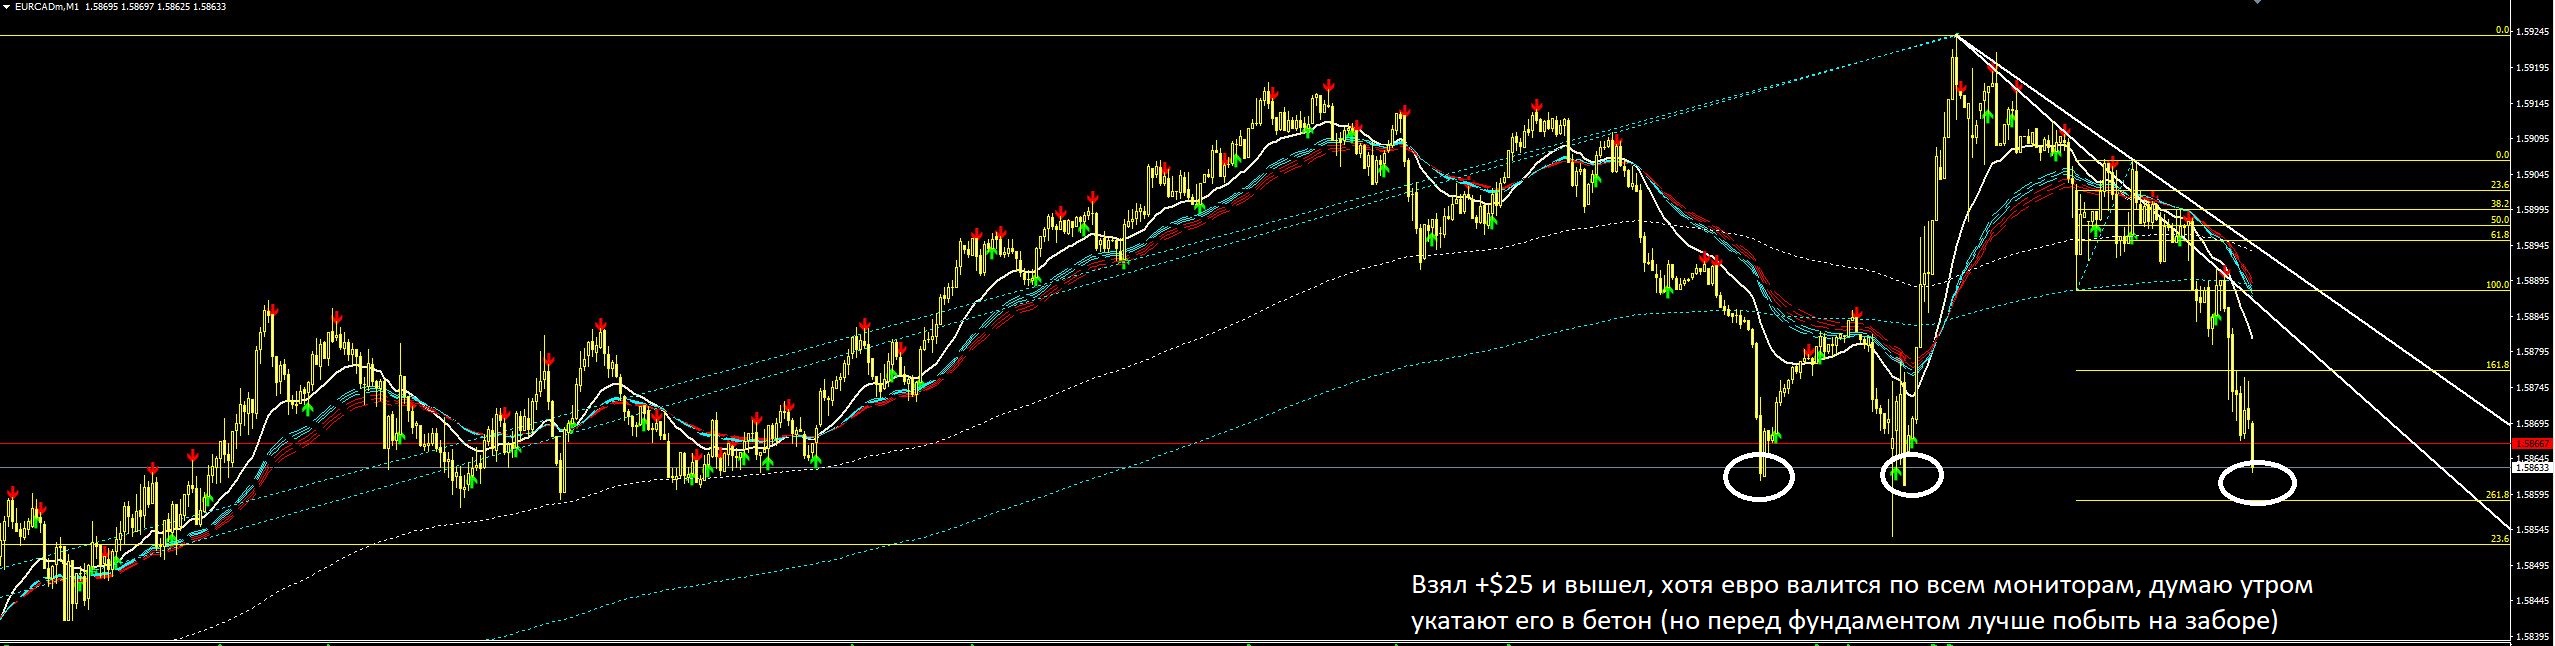Click the 1.58945 price scale value

point(2532,245)
